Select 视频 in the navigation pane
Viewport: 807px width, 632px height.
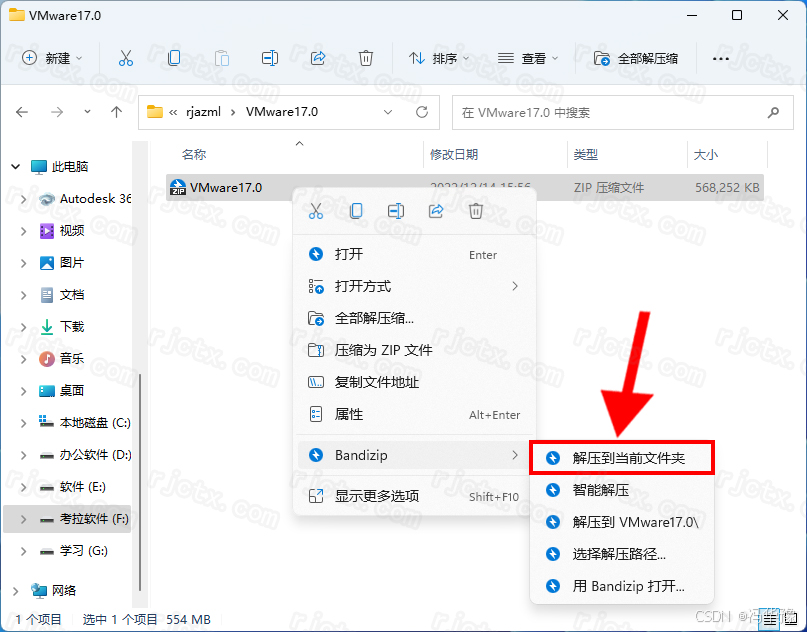click(x=72, y=231)
